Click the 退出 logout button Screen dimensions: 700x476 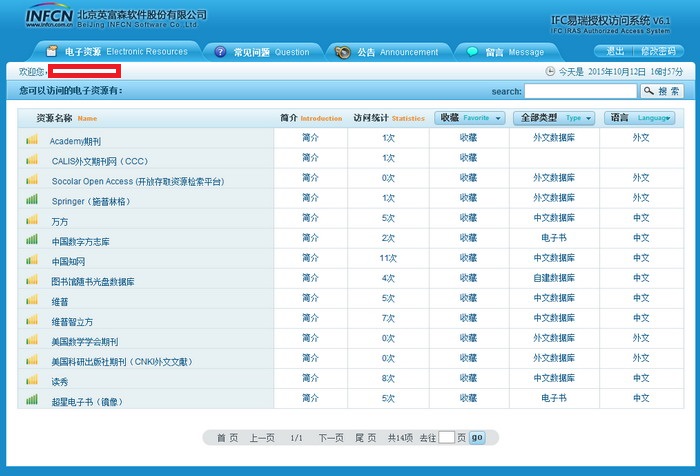(615, 51)
